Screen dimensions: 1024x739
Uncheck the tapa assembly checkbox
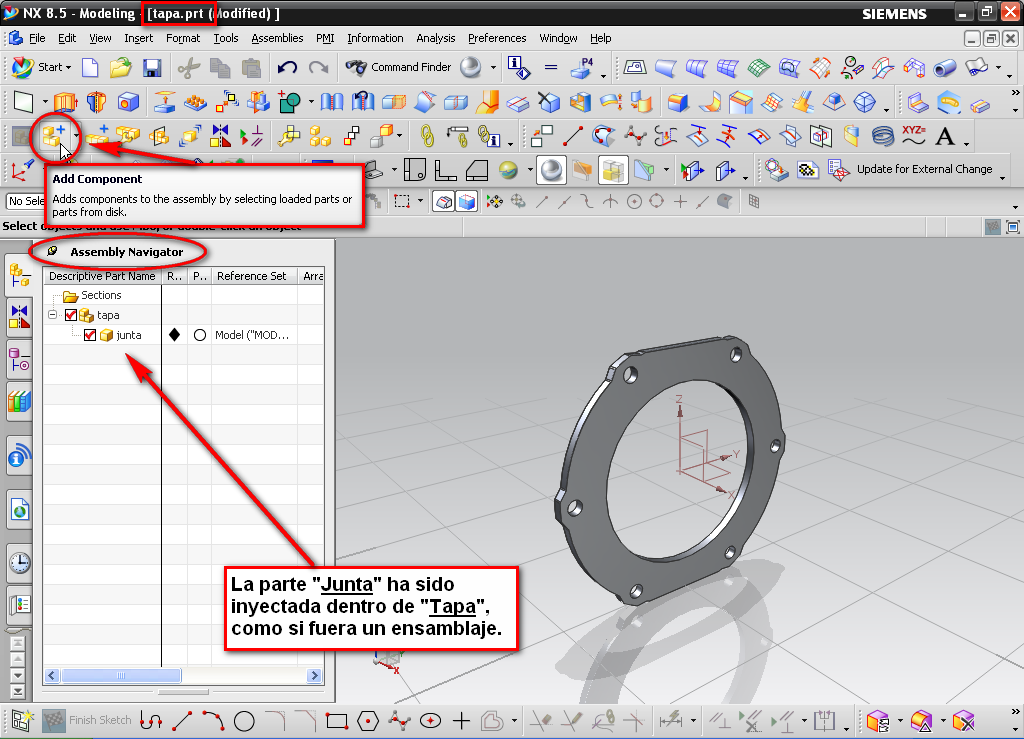[71, 315]
